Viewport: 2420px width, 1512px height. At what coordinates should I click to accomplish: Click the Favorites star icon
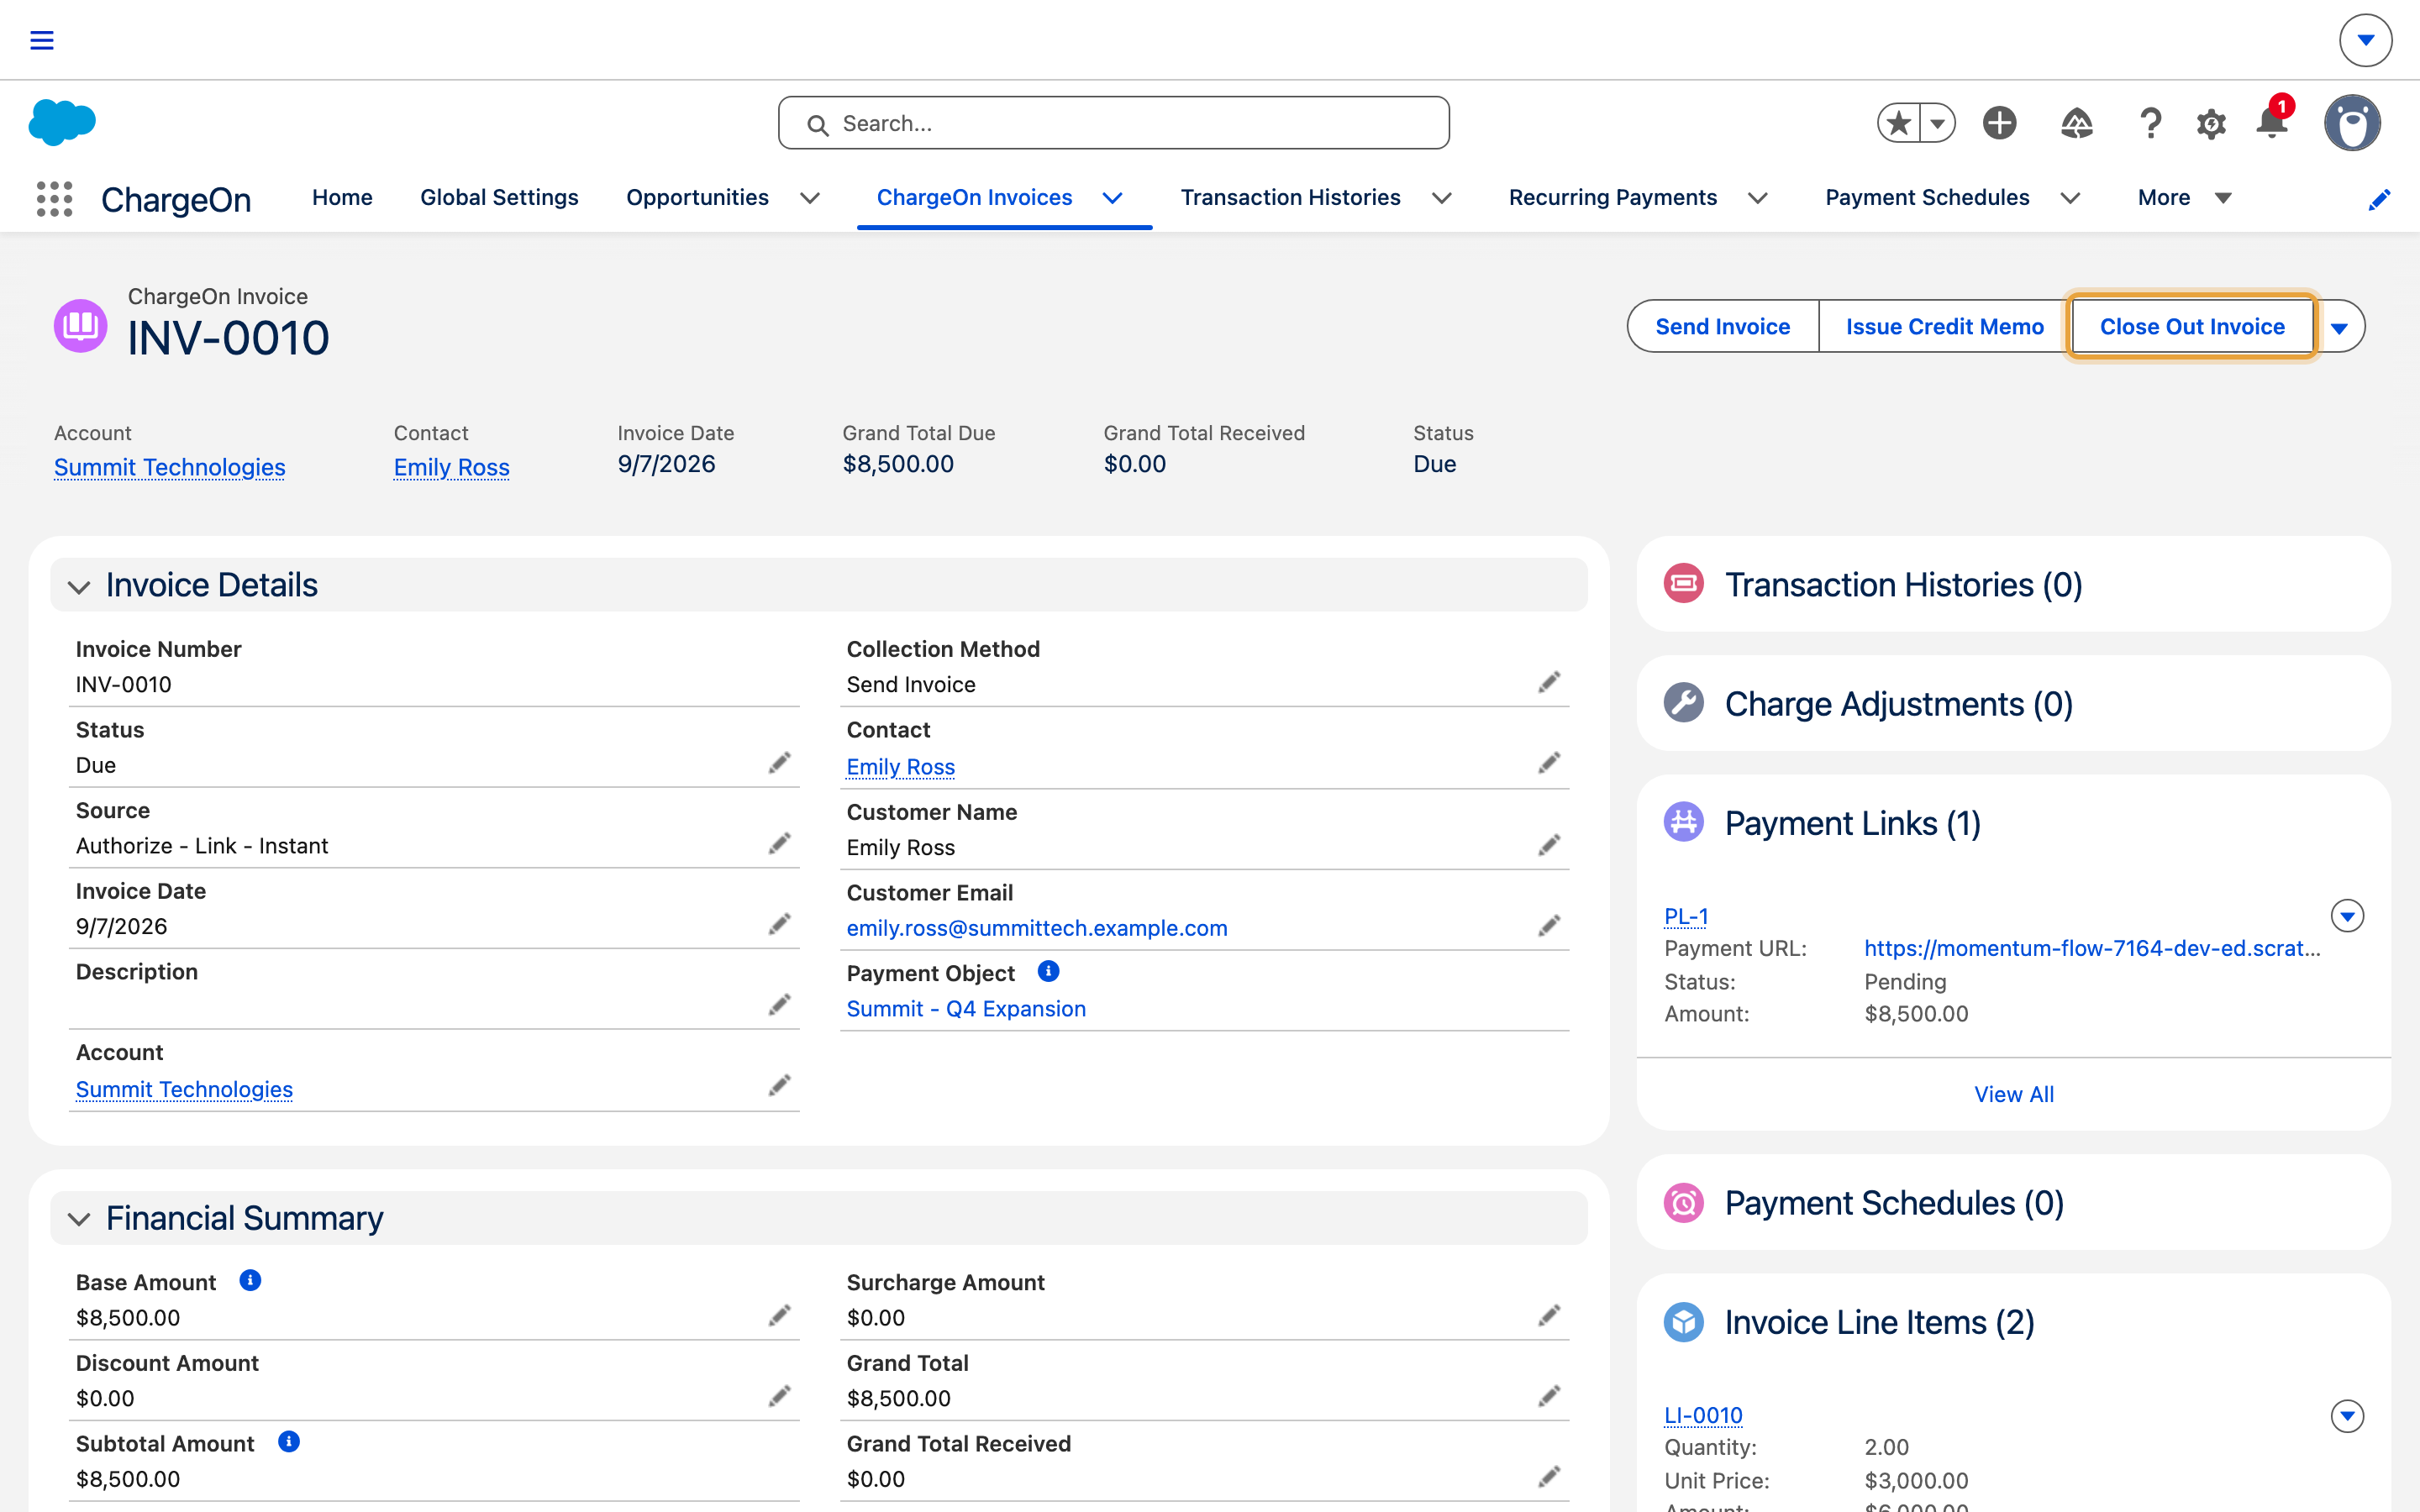1898,123
